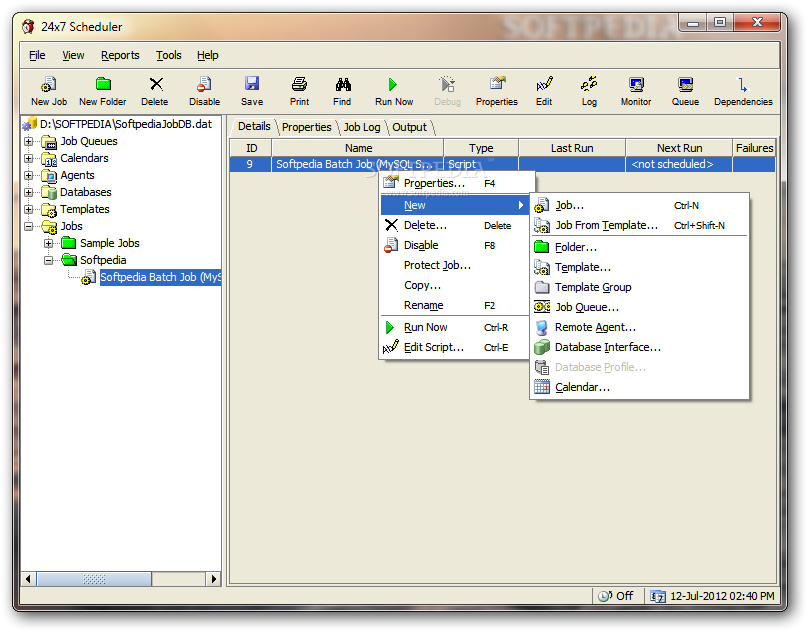Choose Template Group in the submenu
Viewport: 808px width, 632px height.
pyautogui.click(x=639, y=287)
